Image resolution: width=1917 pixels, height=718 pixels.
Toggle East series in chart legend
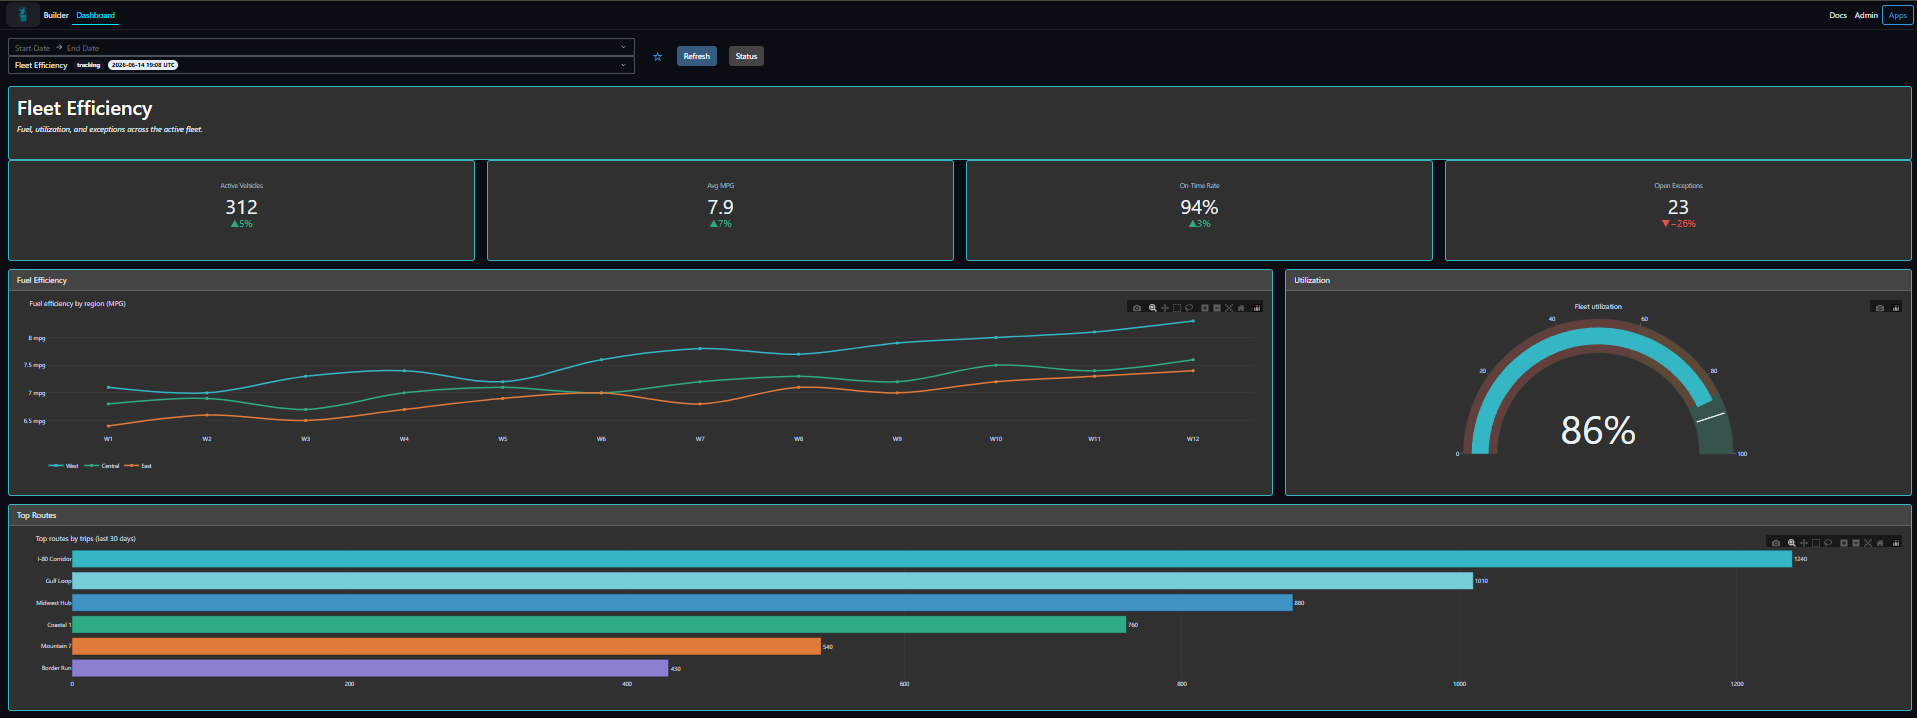[x=138, y=466]
